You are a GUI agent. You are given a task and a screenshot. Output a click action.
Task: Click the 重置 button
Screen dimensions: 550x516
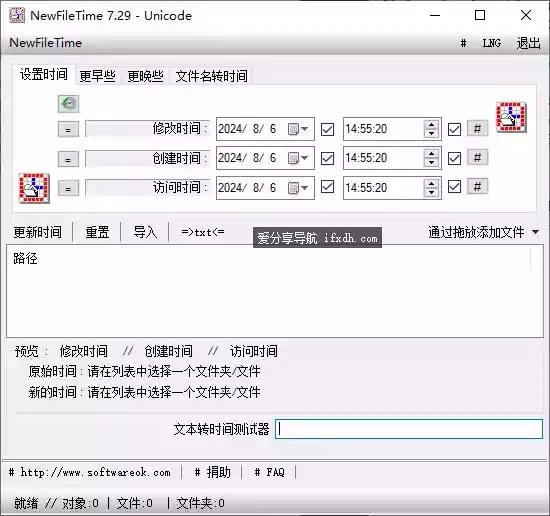pyautogui.click(x=97, y=232)
